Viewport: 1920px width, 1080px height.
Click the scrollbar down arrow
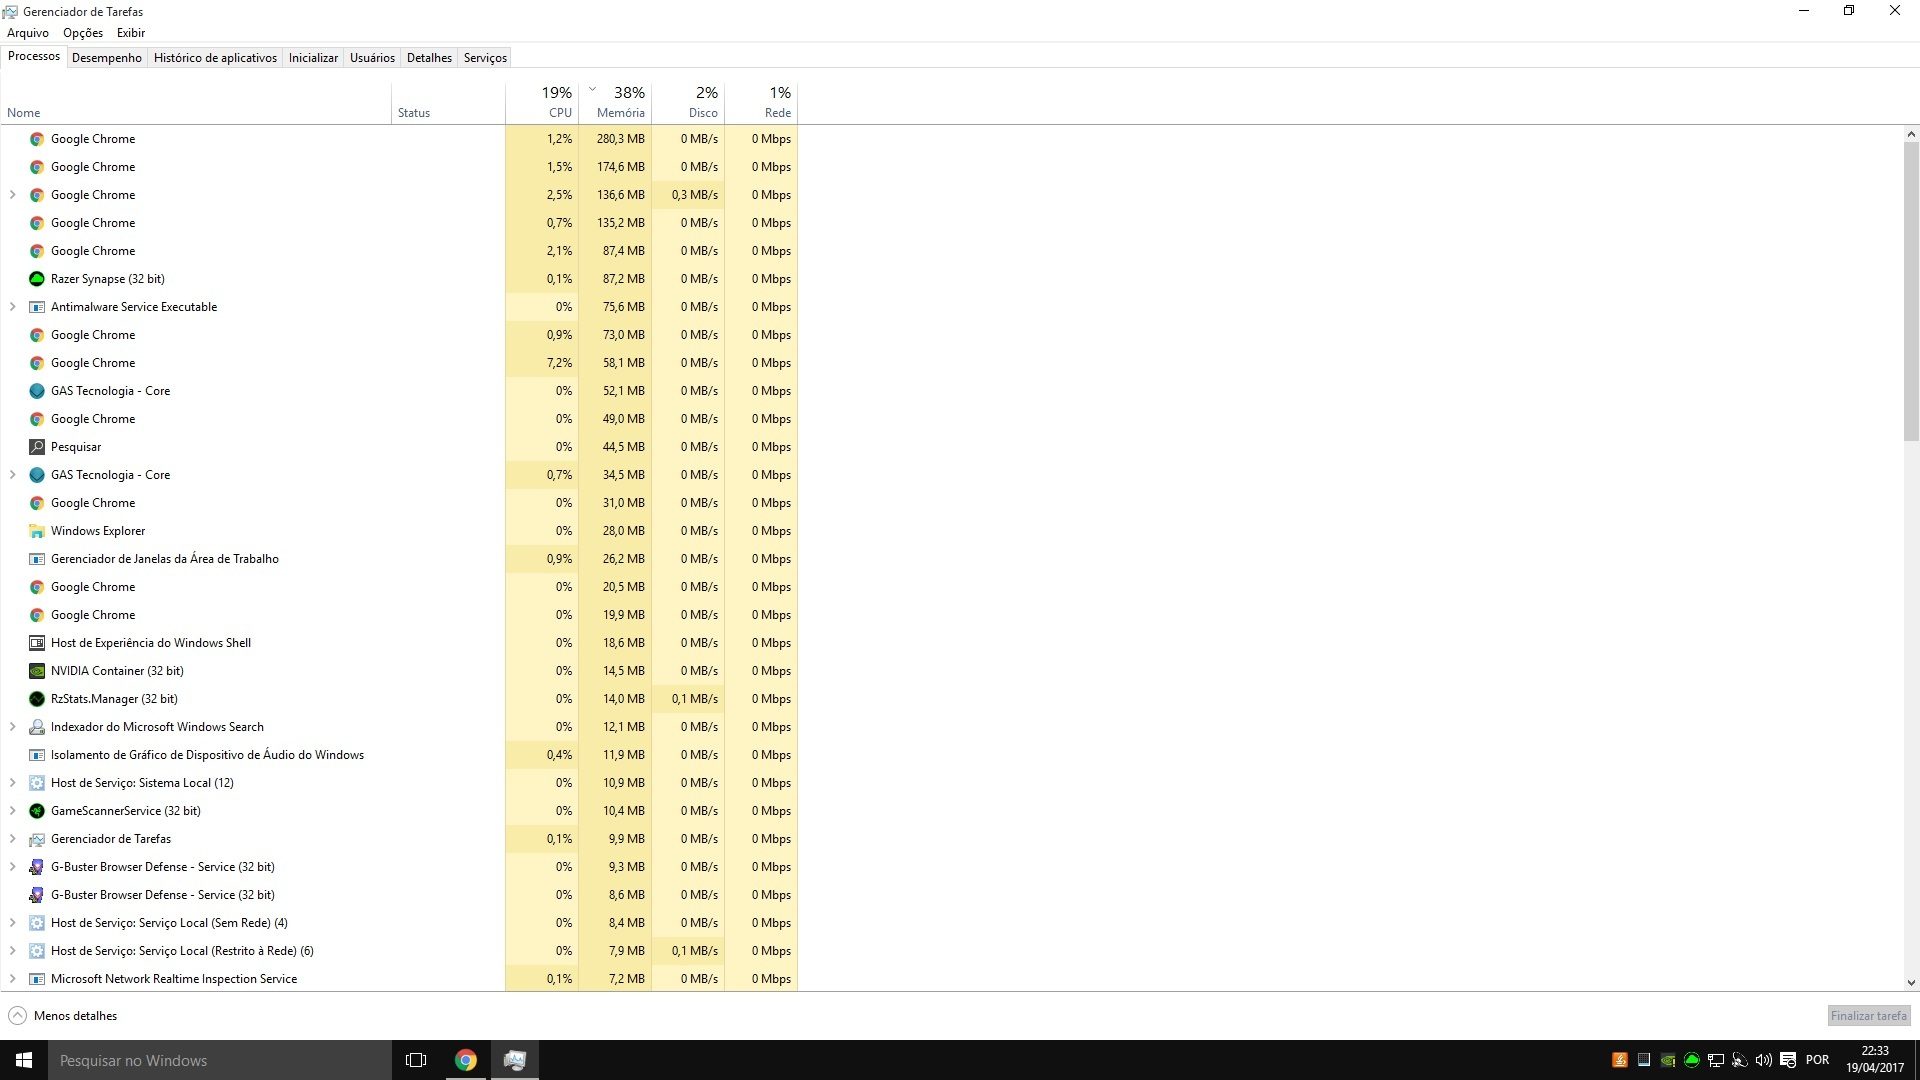(1911, 983)
